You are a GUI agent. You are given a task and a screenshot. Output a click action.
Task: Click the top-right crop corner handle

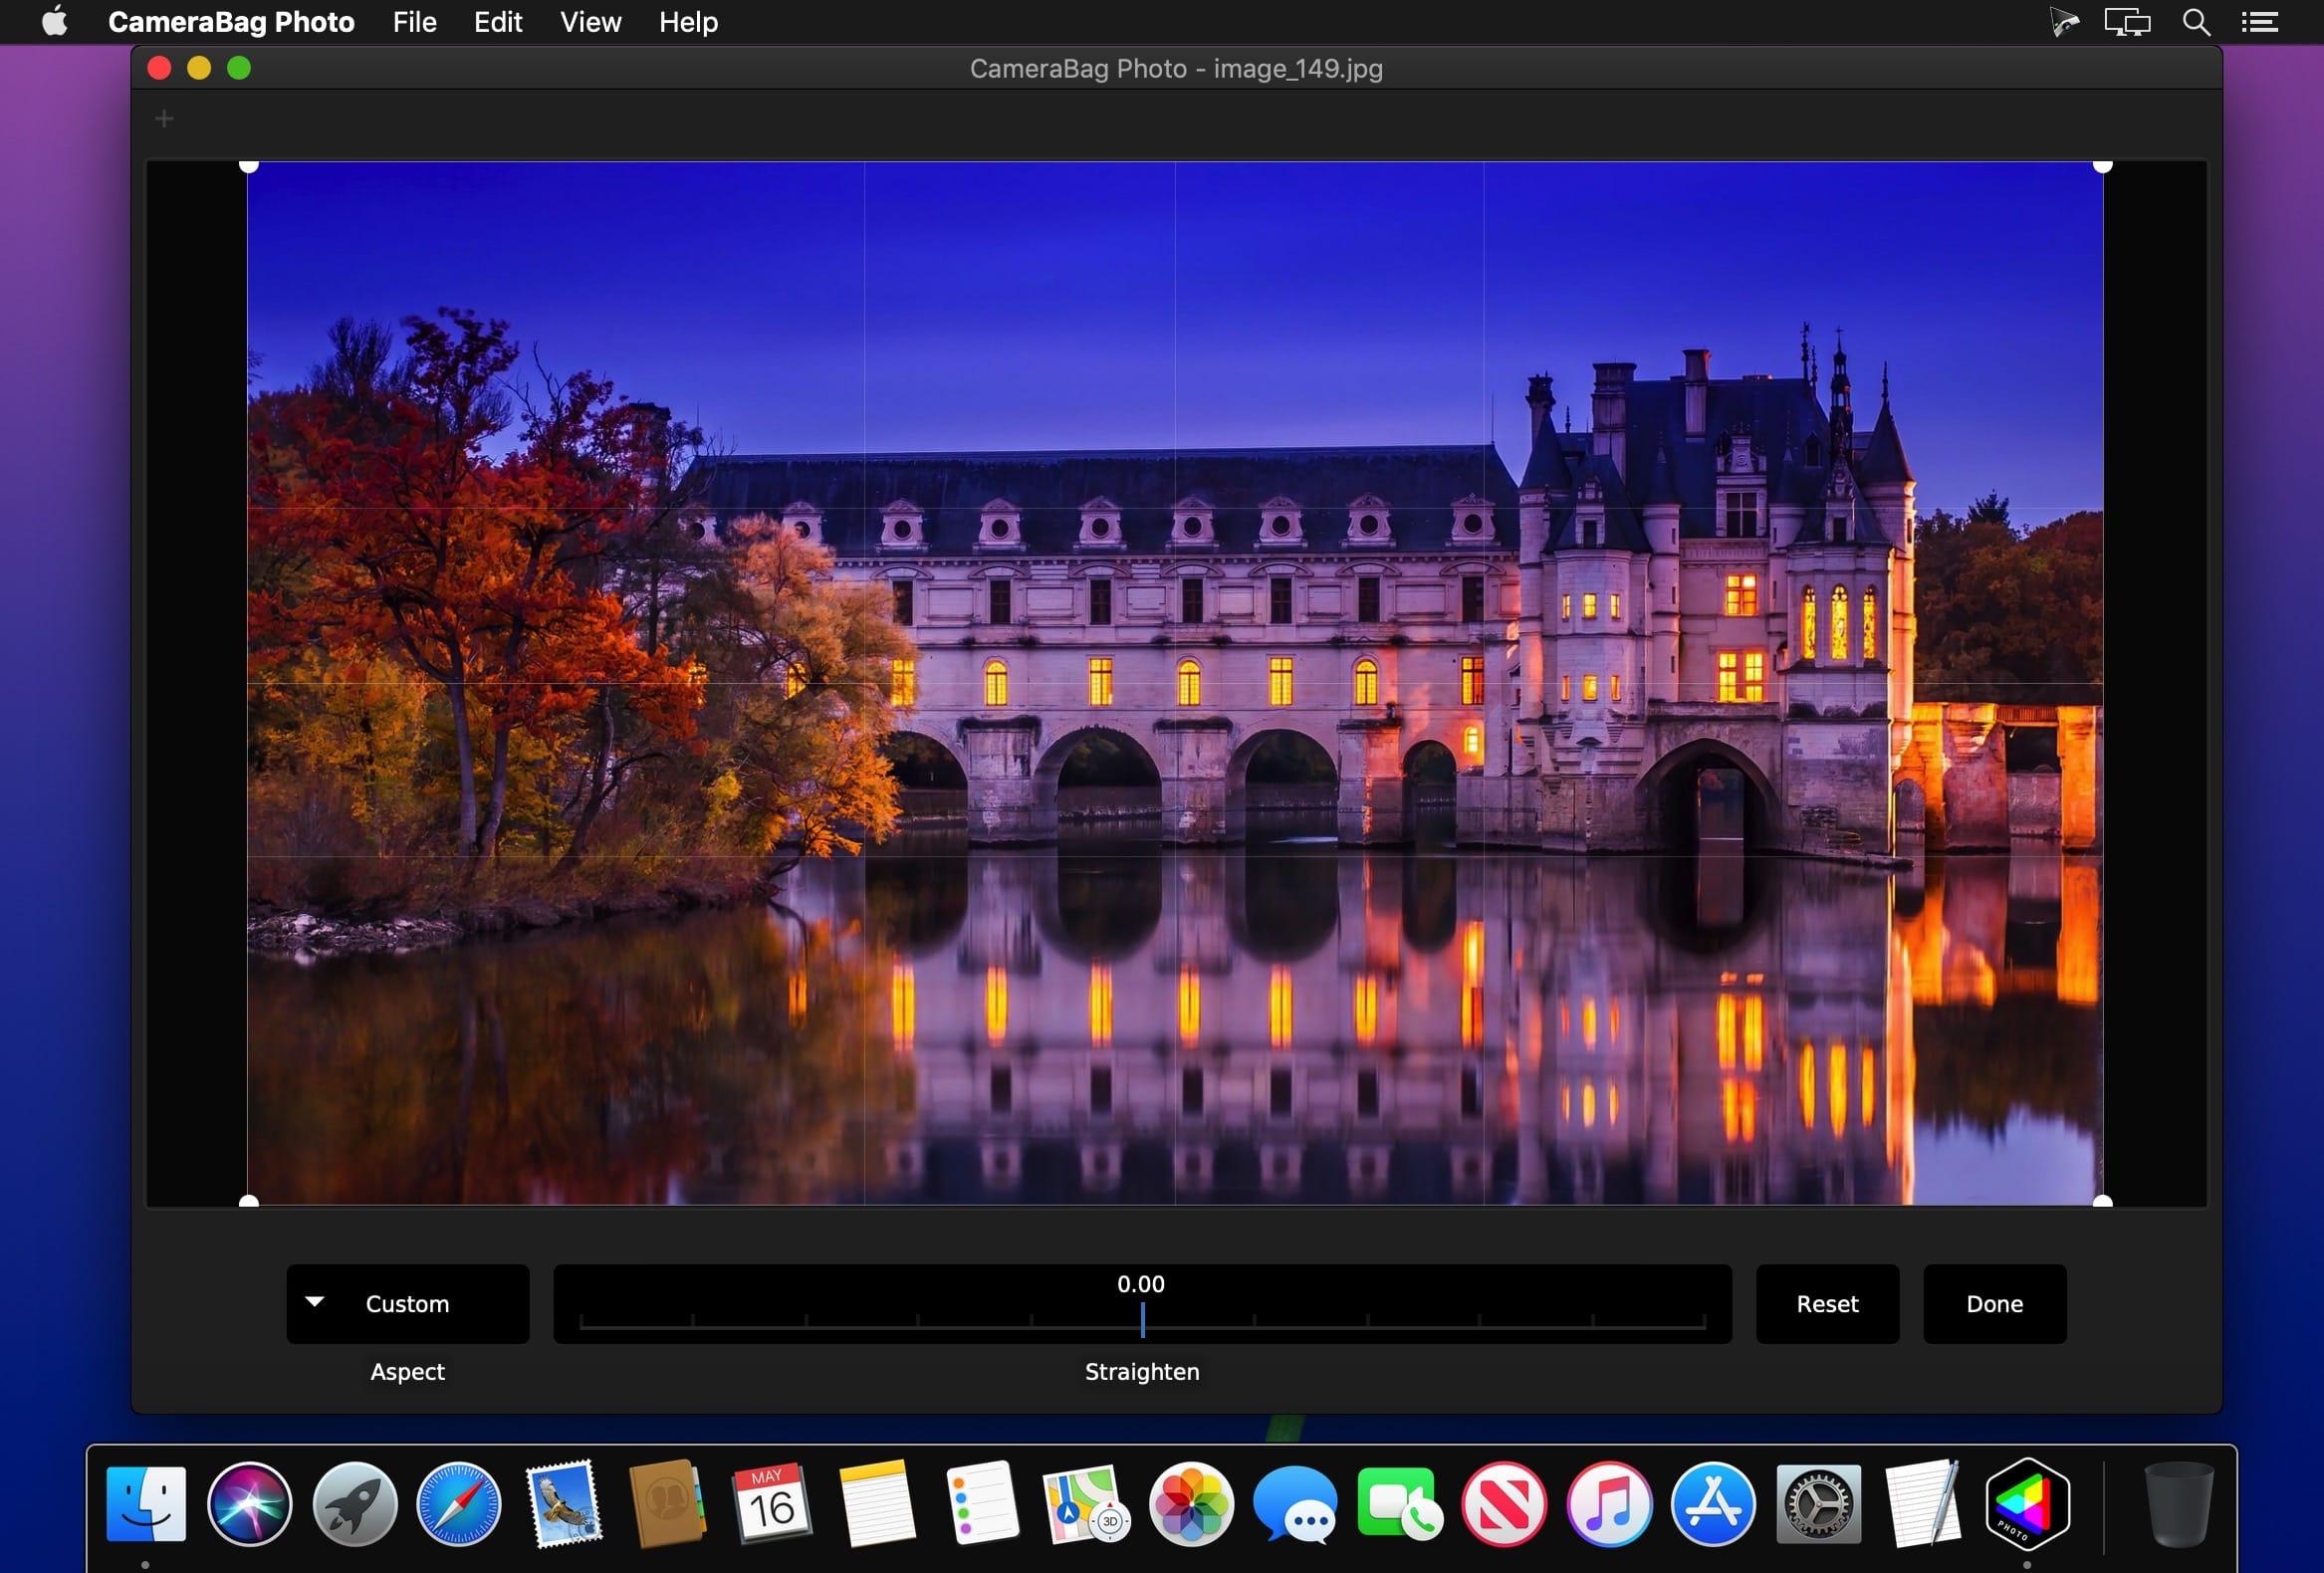pyautogui.click(x=2102, y=166)
